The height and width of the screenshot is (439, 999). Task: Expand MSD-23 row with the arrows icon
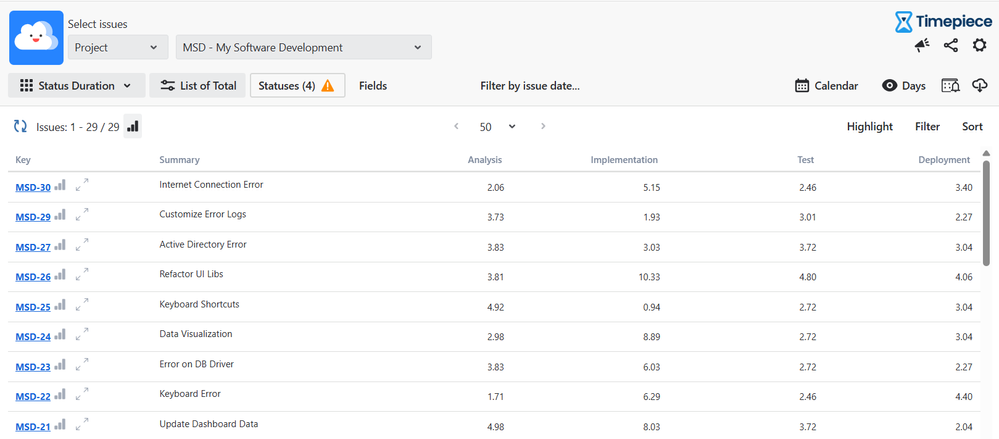point(82,365)
